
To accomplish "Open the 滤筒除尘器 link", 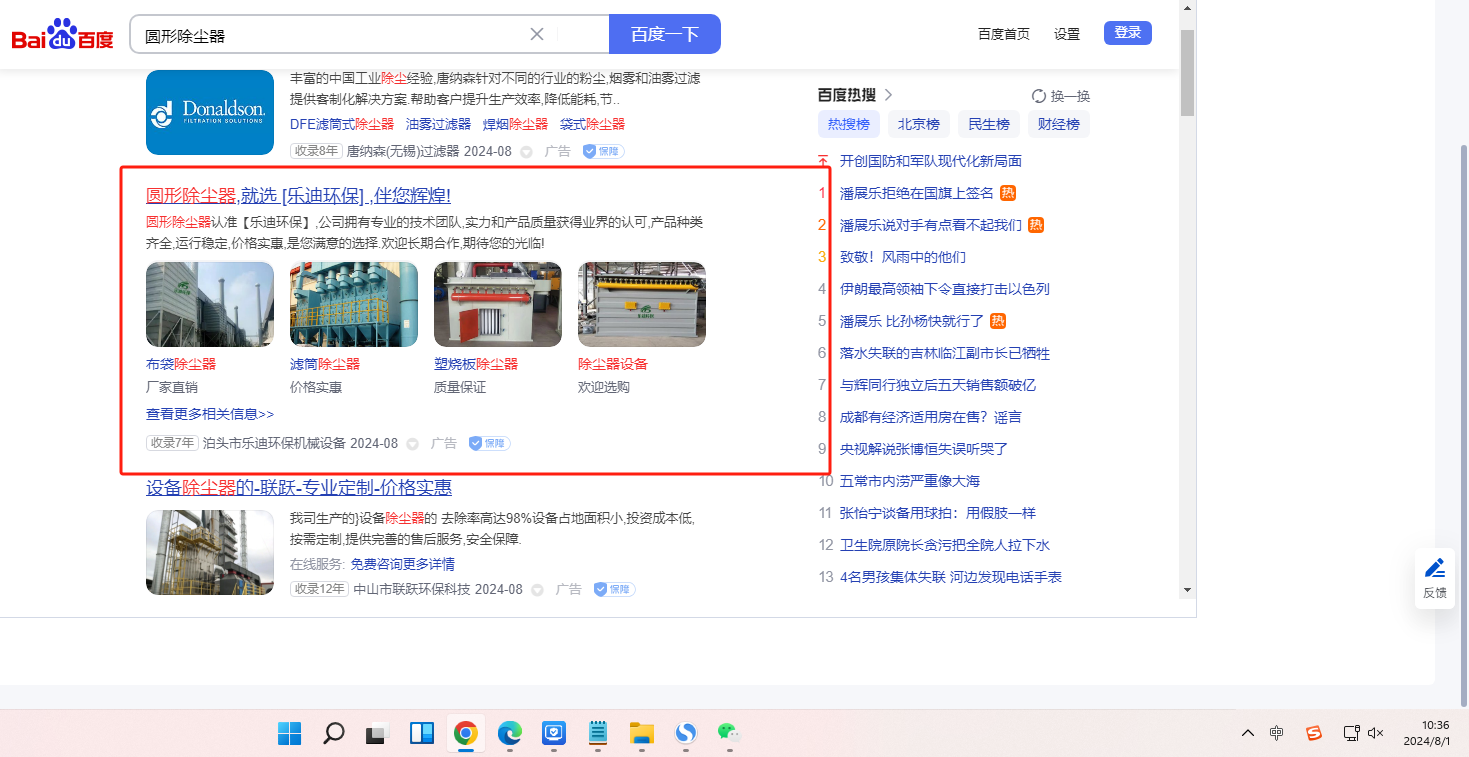I will pos(325,364).
